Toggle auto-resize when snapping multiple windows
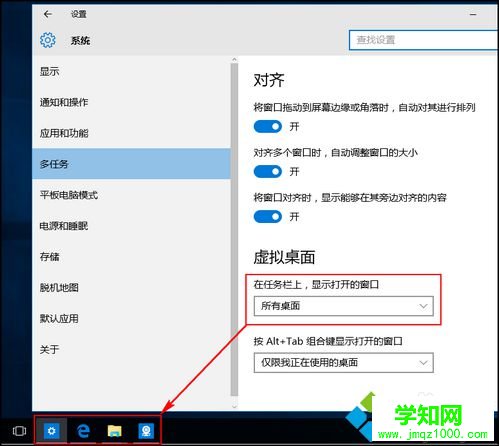 (268, 172)
